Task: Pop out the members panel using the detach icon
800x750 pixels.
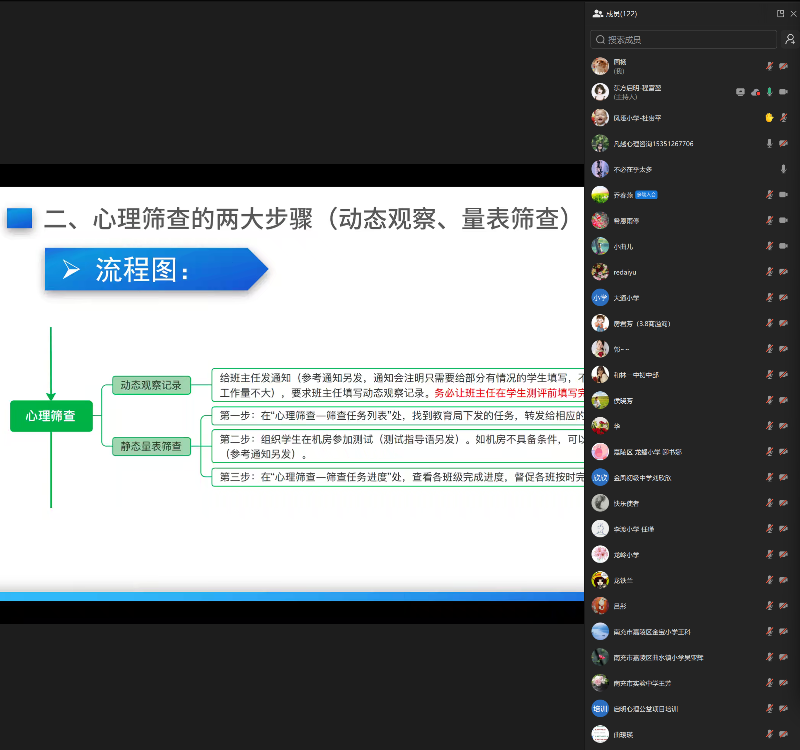Action: [779, 12]
